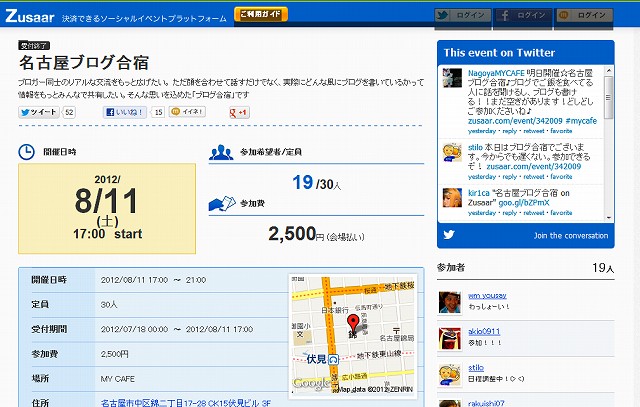This screenshot has height=407, width=640.
Task: Retweet the stilo tweet
Action: click(x=534, y=177)
